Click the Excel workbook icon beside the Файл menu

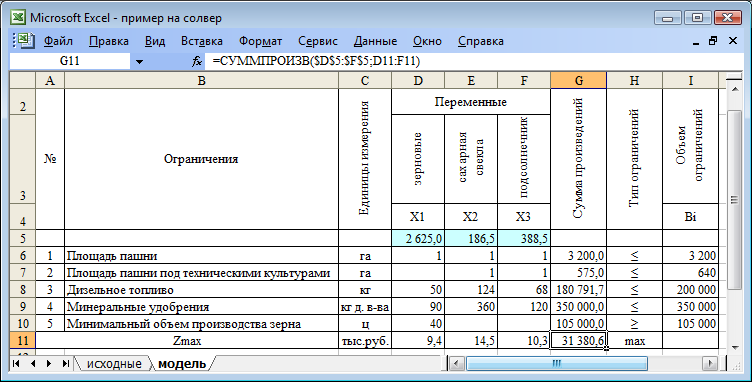click(24, 41)
